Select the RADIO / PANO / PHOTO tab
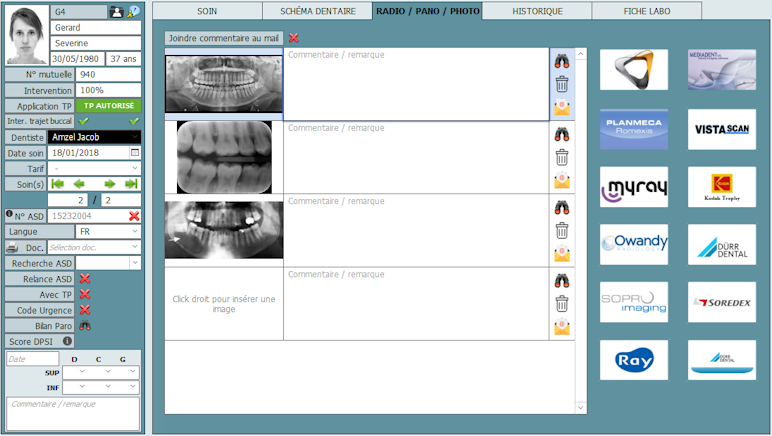This screenshot has height=436, width=772. [x=427, y=11]
